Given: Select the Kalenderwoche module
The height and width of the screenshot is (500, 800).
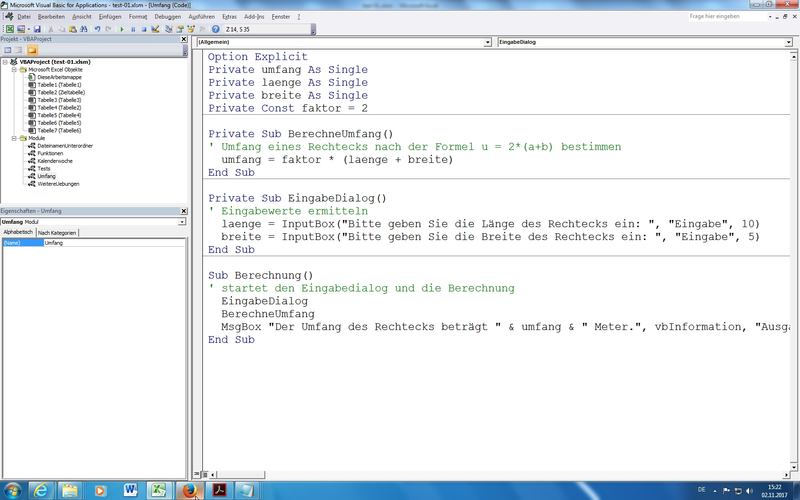Looking at the screenshot, I should point(56,161).
